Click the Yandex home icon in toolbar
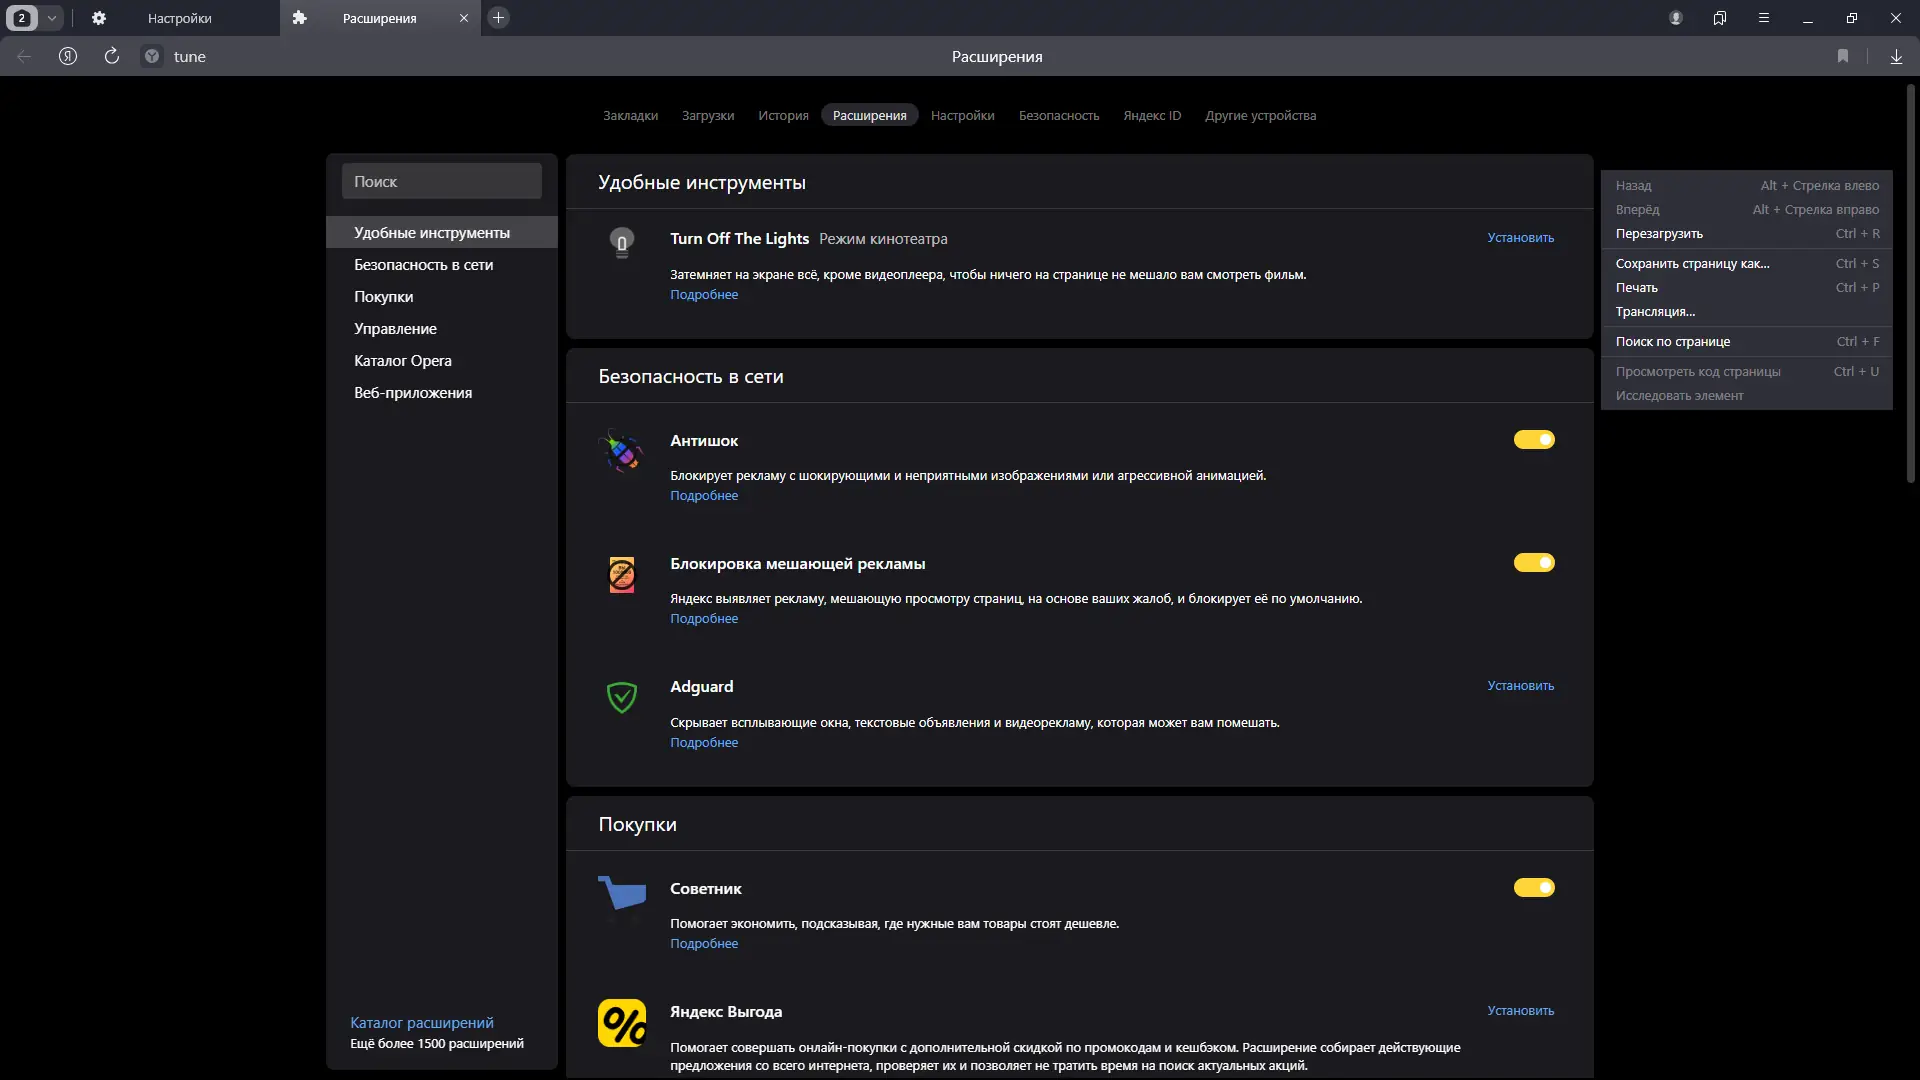 (x=68, y=56)
